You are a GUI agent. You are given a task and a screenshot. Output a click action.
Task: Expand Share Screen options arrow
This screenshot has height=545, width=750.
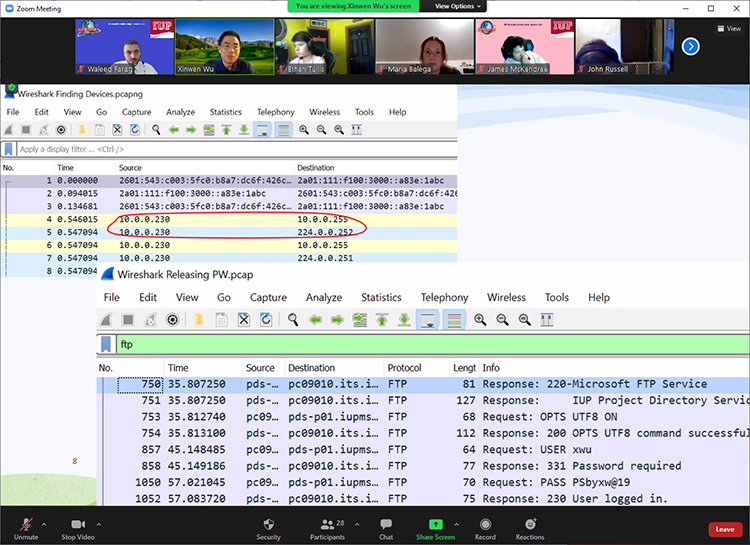pos(456,524)
